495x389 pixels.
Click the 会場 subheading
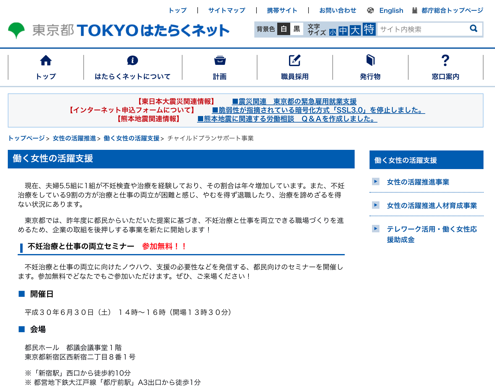coord(38,329)
